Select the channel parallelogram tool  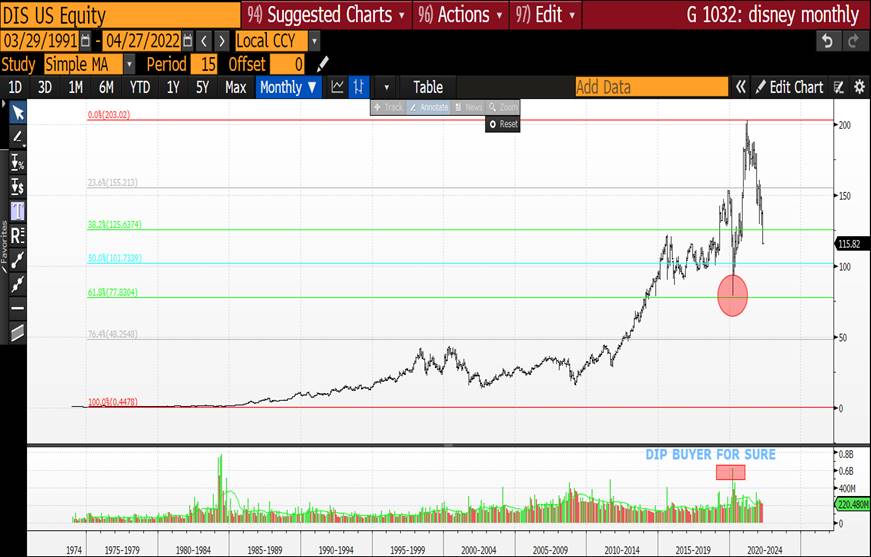point(18,332)
